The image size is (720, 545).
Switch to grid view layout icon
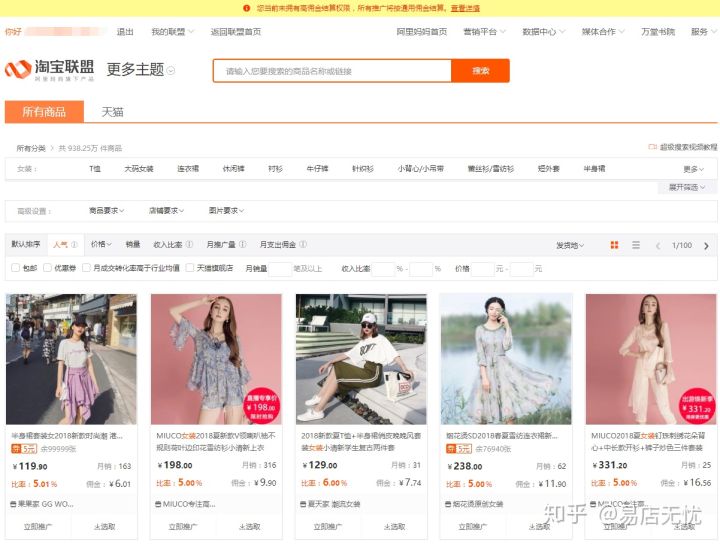coord(614,245)
